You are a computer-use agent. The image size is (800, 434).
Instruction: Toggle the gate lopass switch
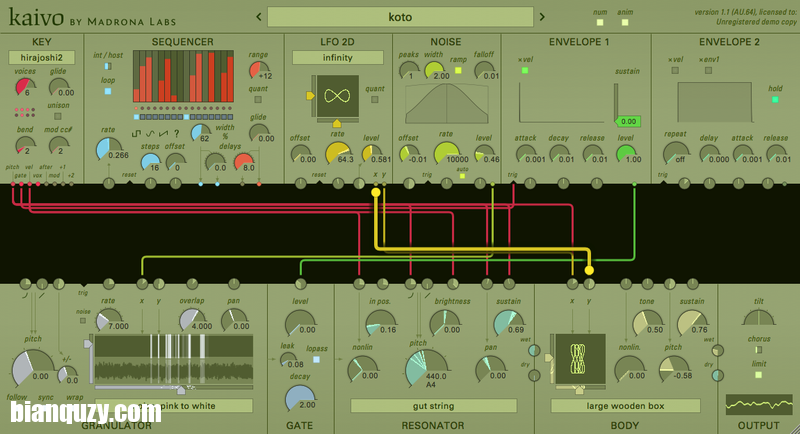tap(316, 360)
